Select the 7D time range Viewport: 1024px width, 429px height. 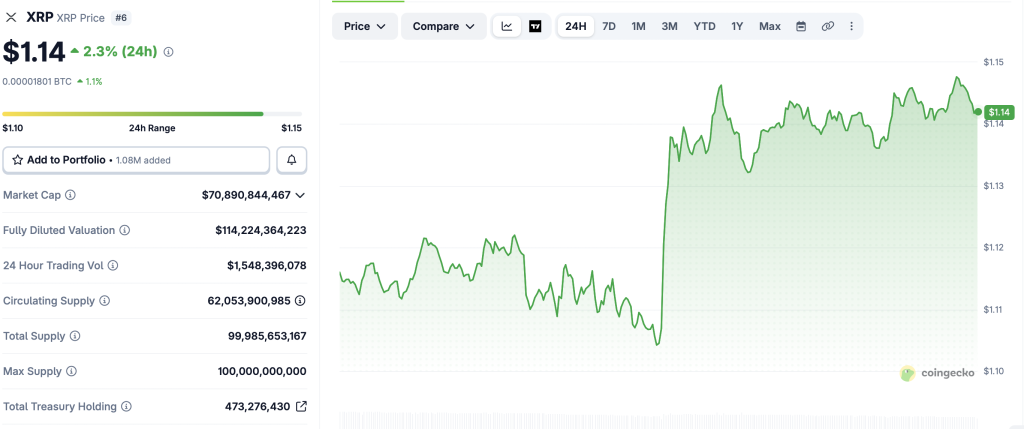(x=609, y=26)
